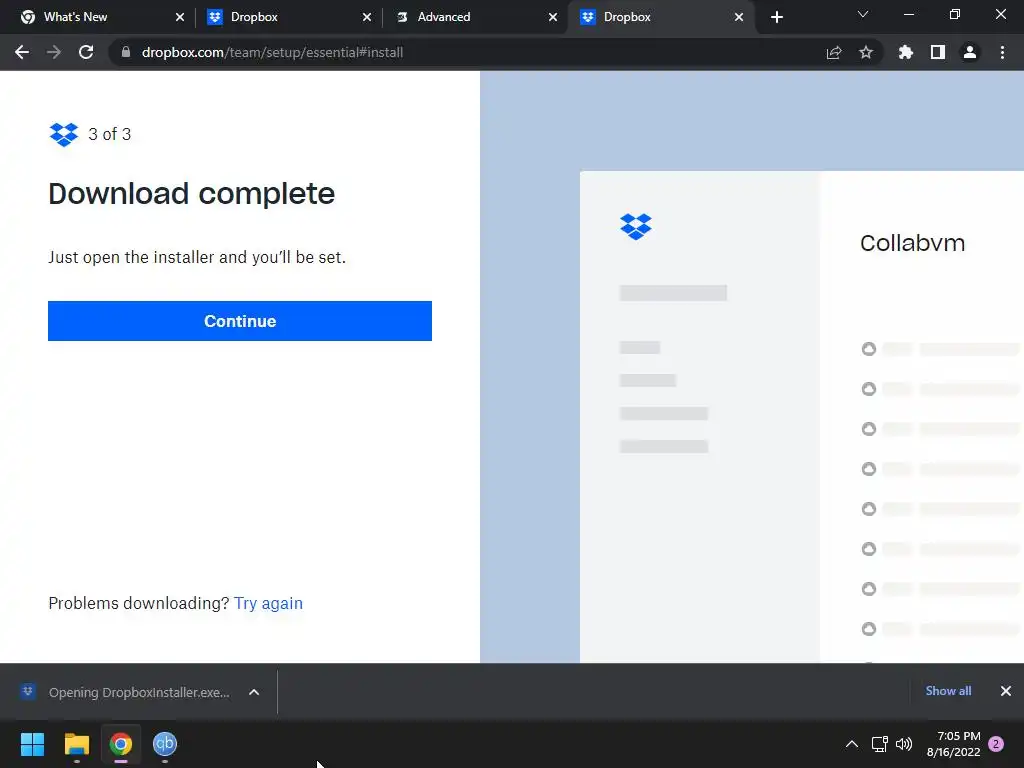The width and height of the screenshot is (1024, 768).
Task: Click Show all downloads
Action: pos(948,691)
